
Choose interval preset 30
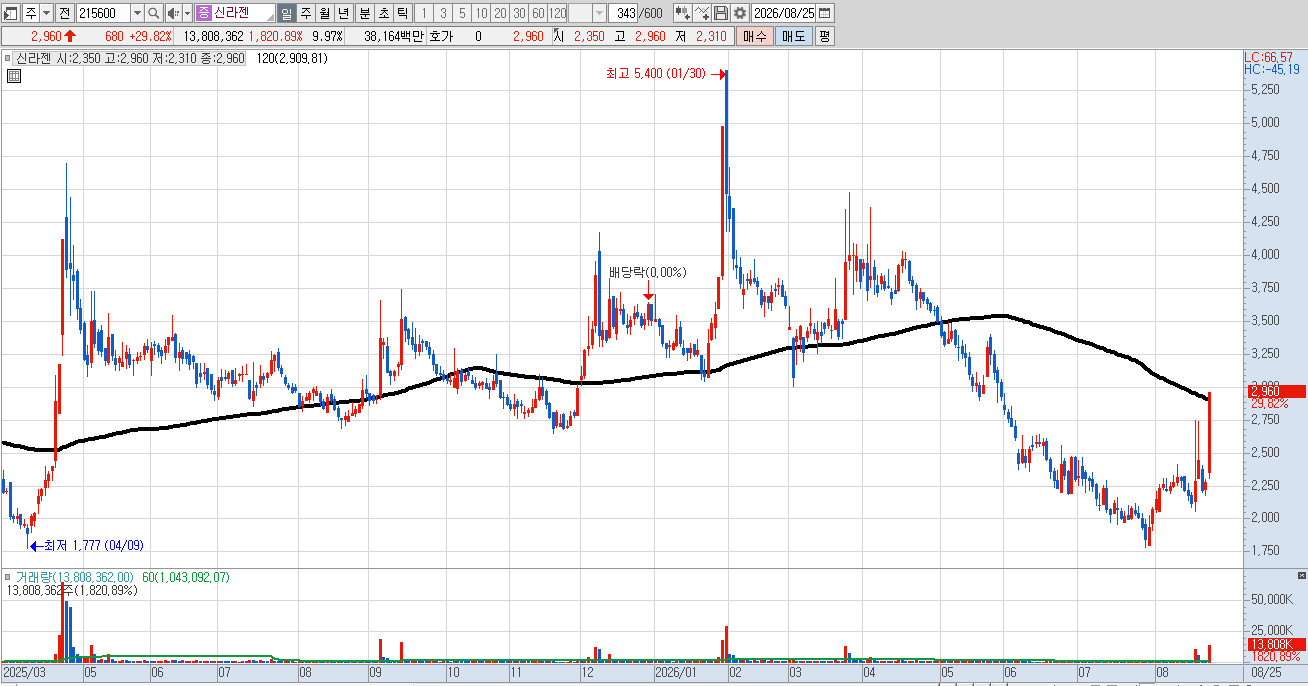click(519, 13)
